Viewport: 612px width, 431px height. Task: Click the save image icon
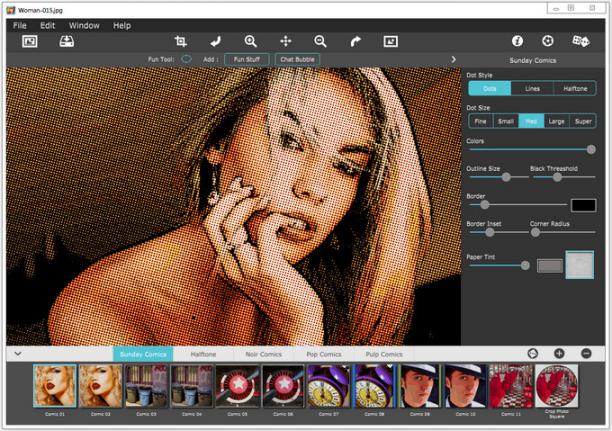tap(67, 41)
